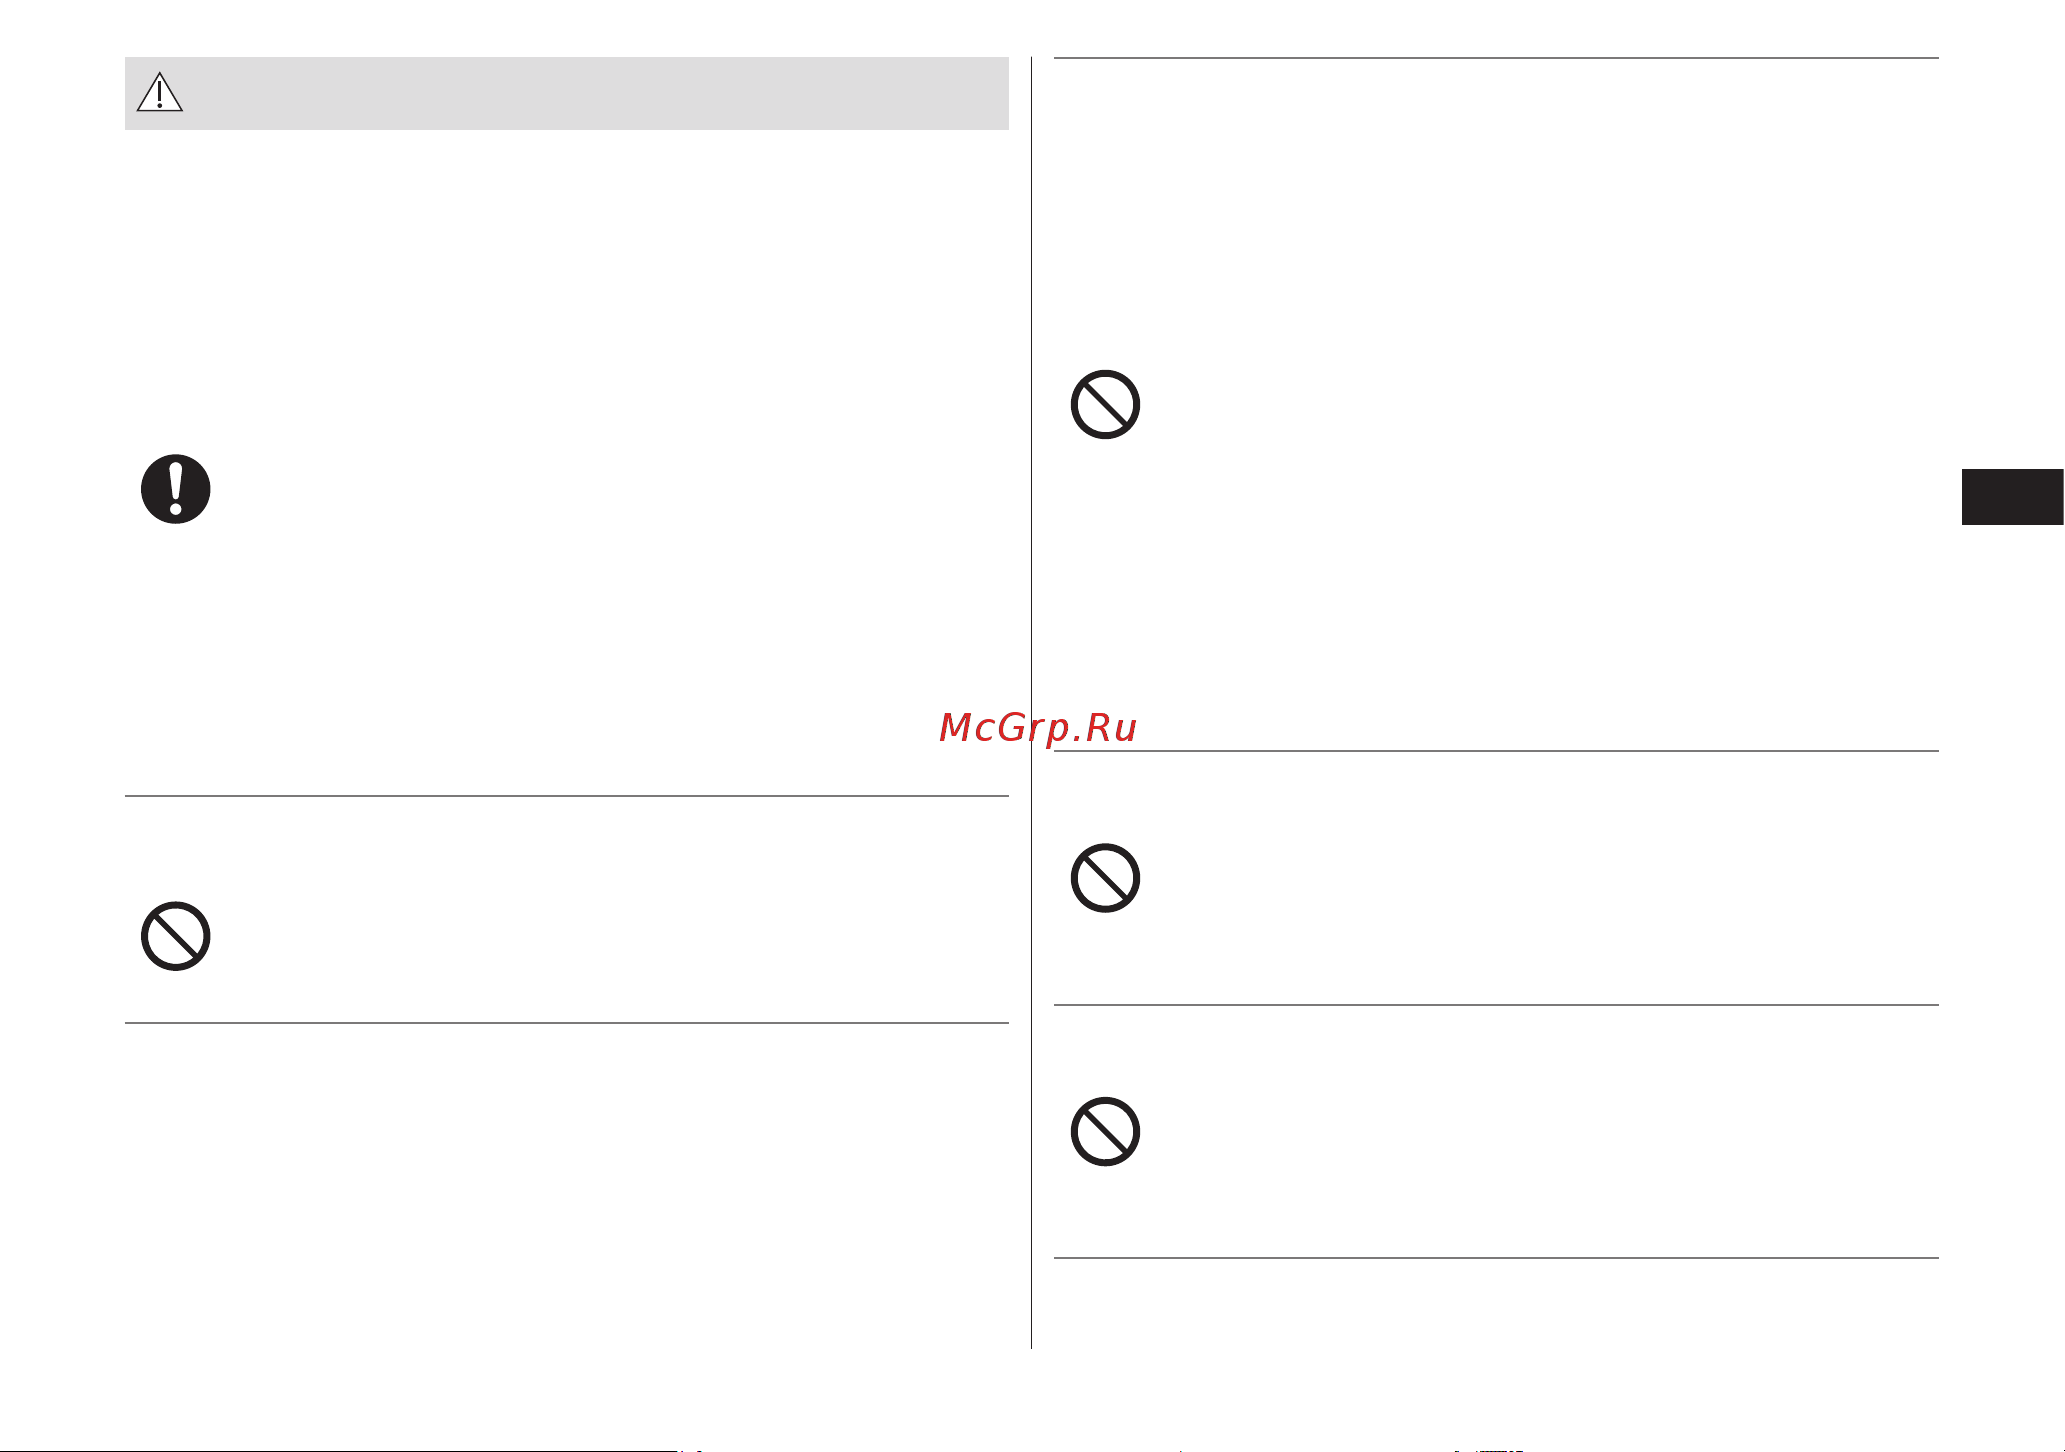Image resolution: width=2065 pixels, height=1452 pixels.
Task: Click the rule separating the two lower right prohibition icons
Action: click(x=1497, y=1005)
